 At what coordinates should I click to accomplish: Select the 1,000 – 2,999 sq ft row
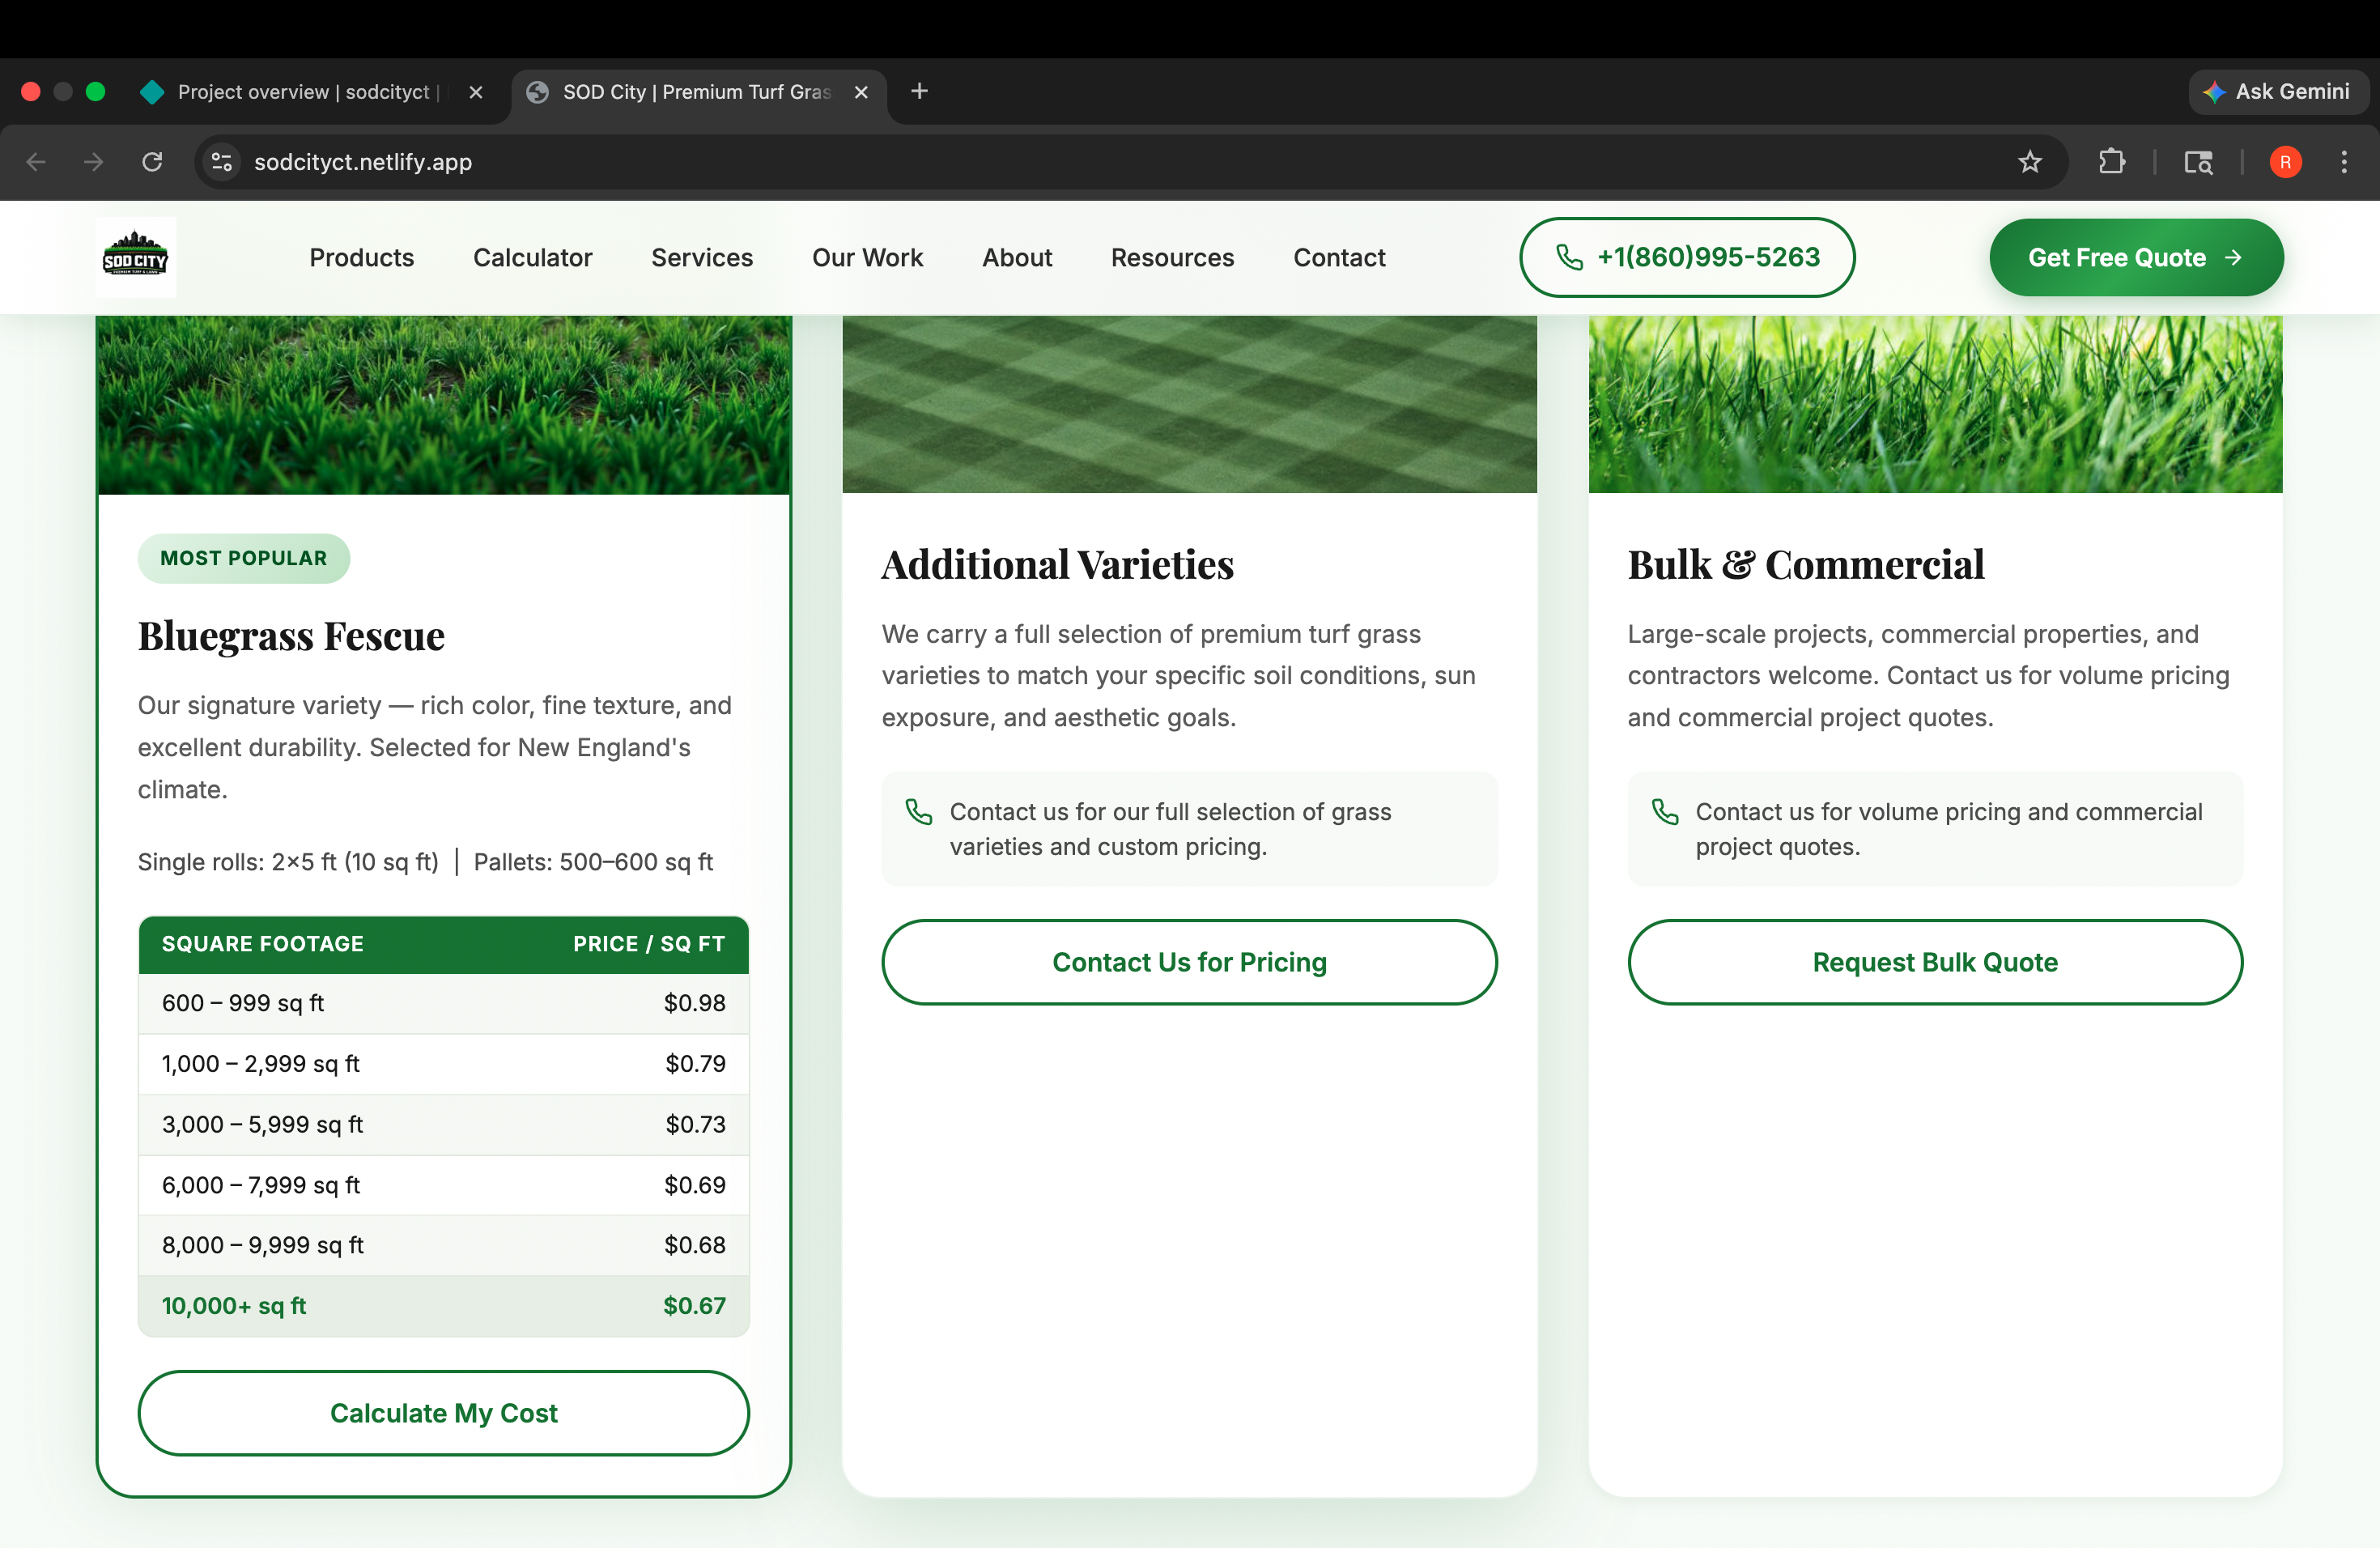[443, 1064]
